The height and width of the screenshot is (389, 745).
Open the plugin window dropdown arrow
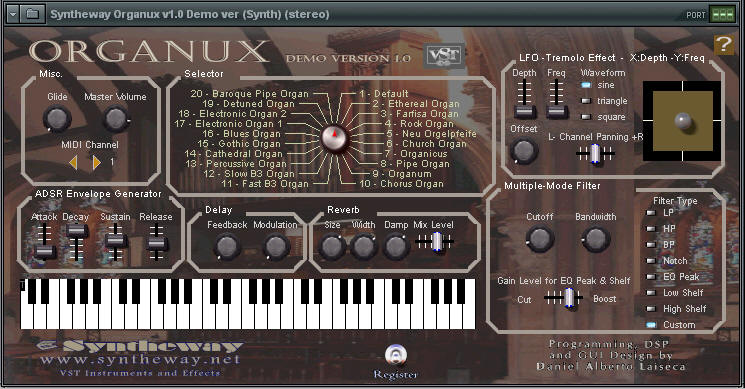pos(13,14)
